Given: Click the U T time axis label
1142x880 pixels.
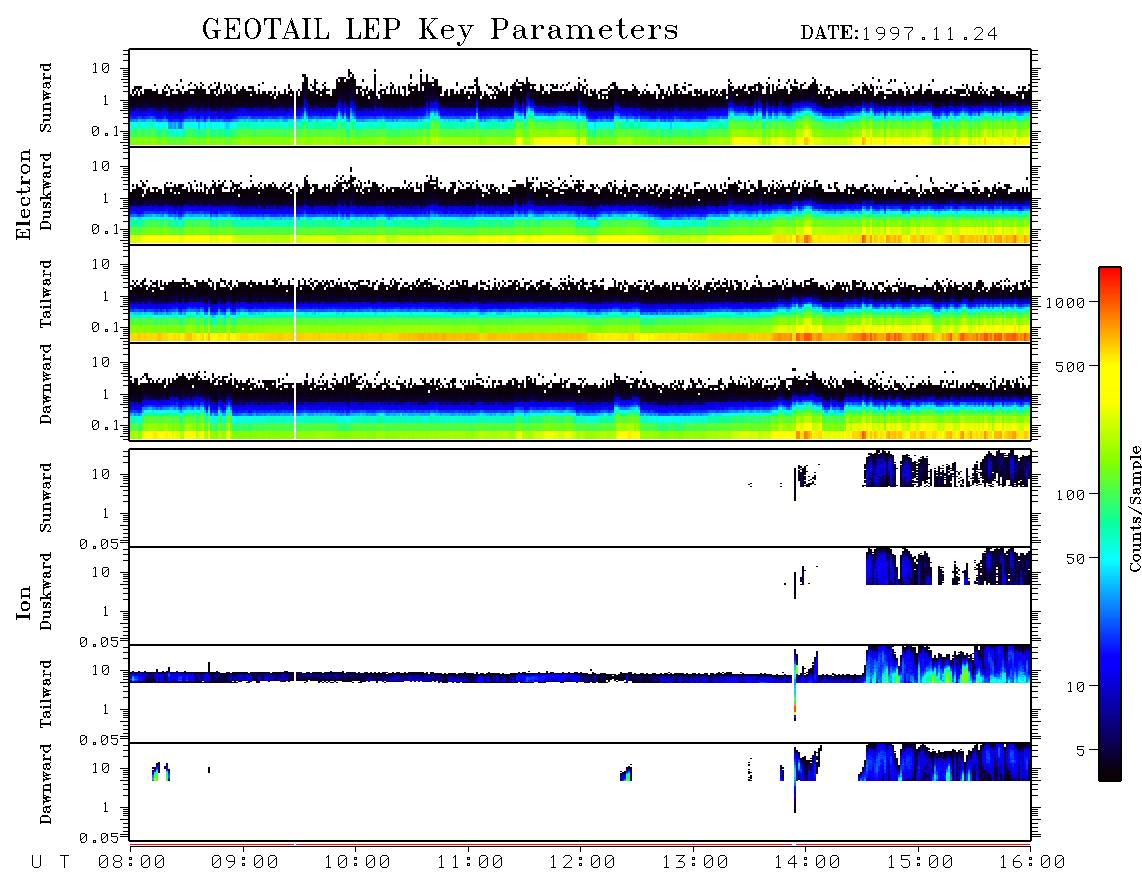Looking at the screenshot, I should point(50,863).
